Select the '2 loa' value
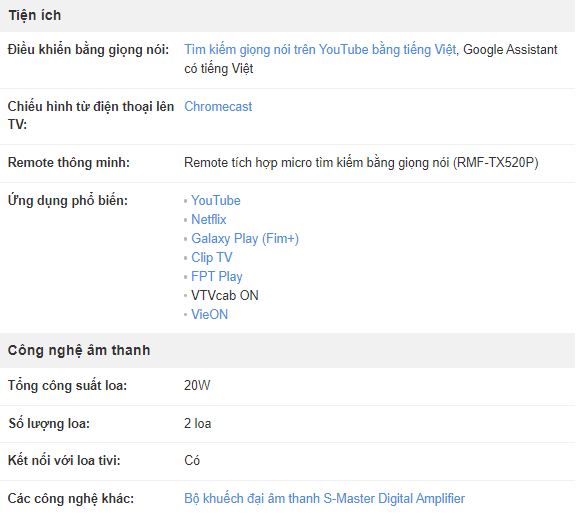Image resolution: width=576 pixels, height=516 pixels. click(198, 423)
